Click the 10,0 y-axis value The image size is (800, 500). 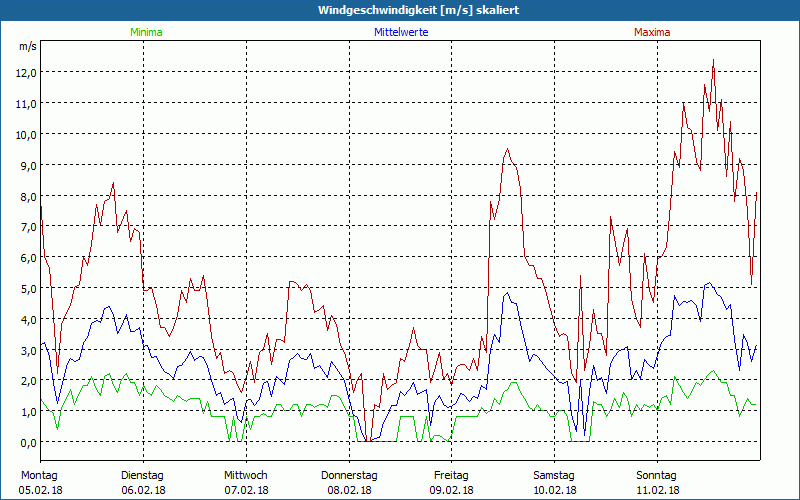[25, 134]
